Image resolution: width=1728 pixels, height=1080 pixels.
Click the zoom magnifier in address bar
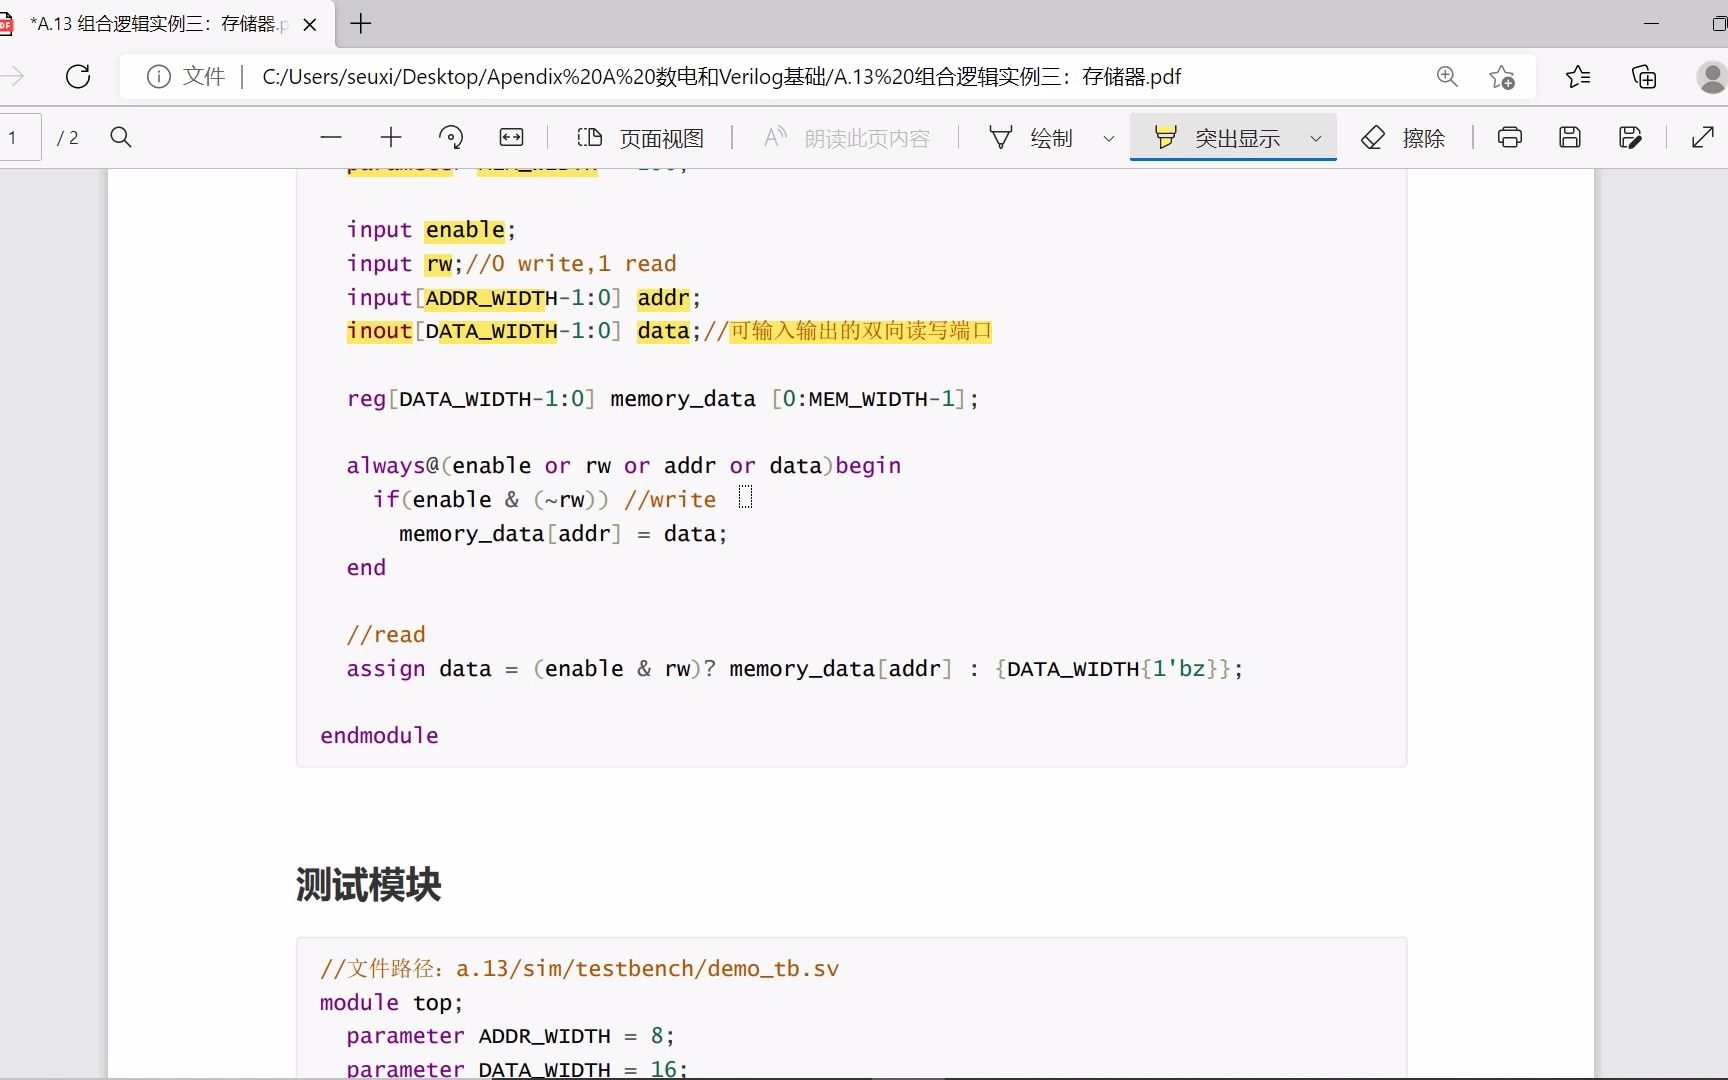[x=1447, y=77]
